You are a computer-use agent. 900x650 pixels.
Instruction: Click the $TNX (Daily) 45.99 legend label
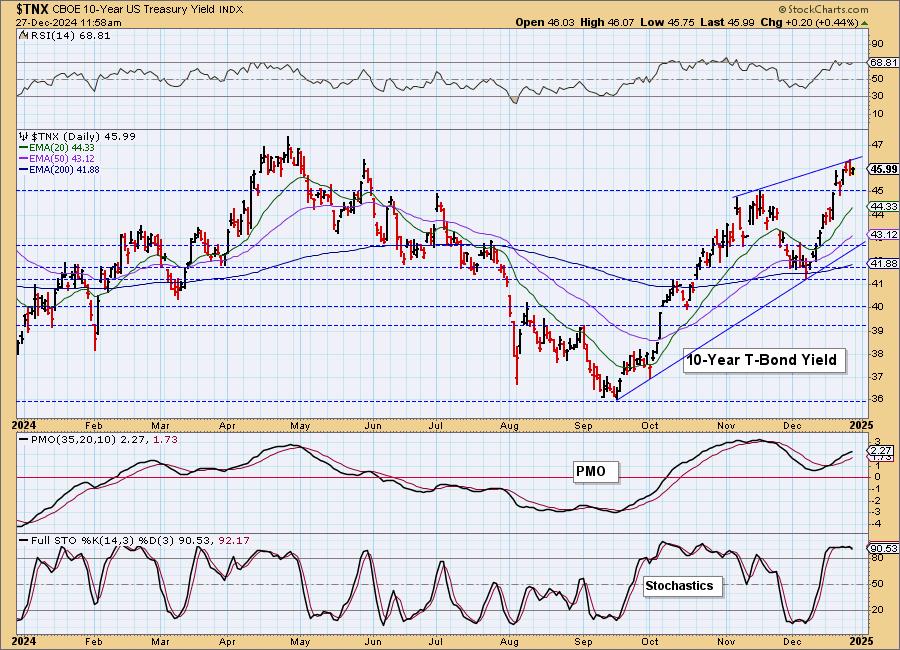coord(83,137)
